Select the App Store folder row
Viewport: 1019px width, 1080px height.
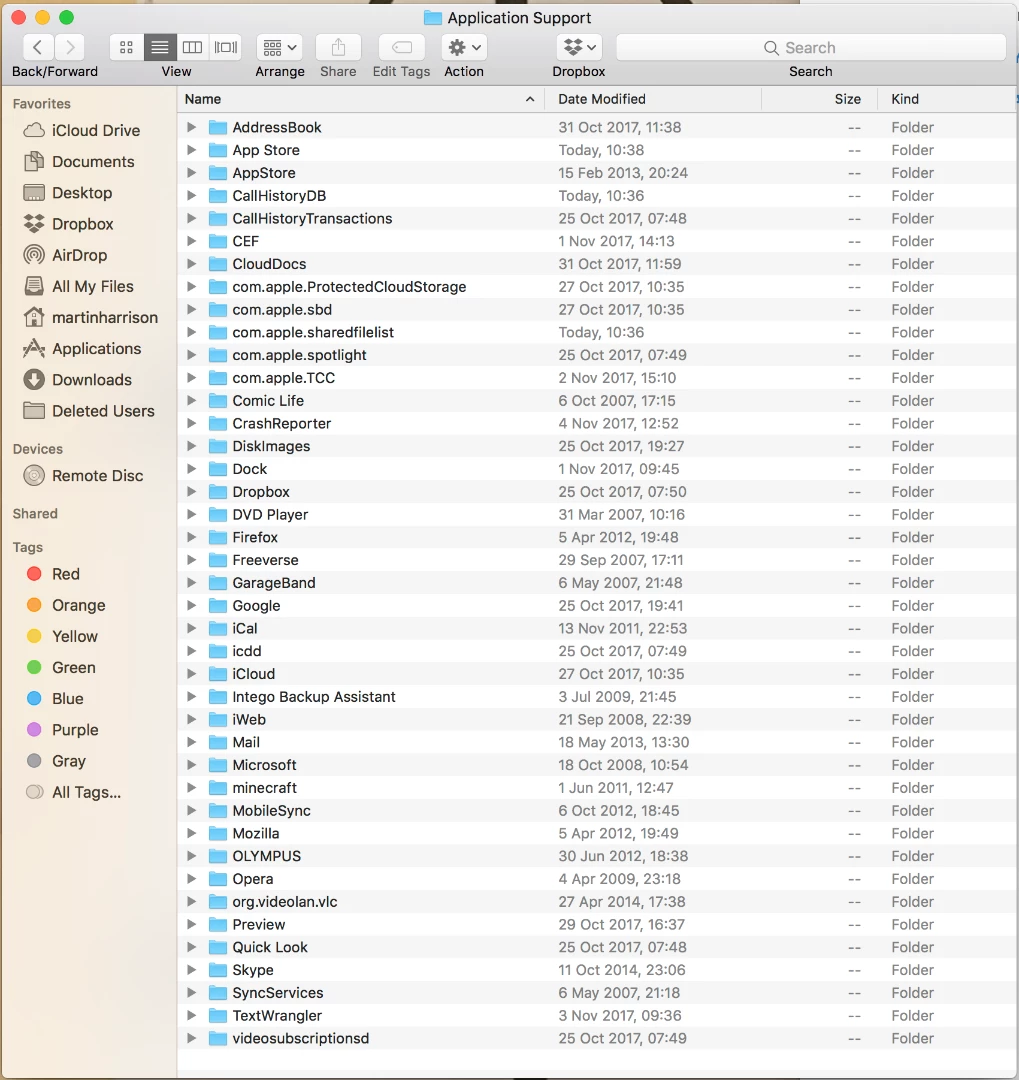[597, 149]
